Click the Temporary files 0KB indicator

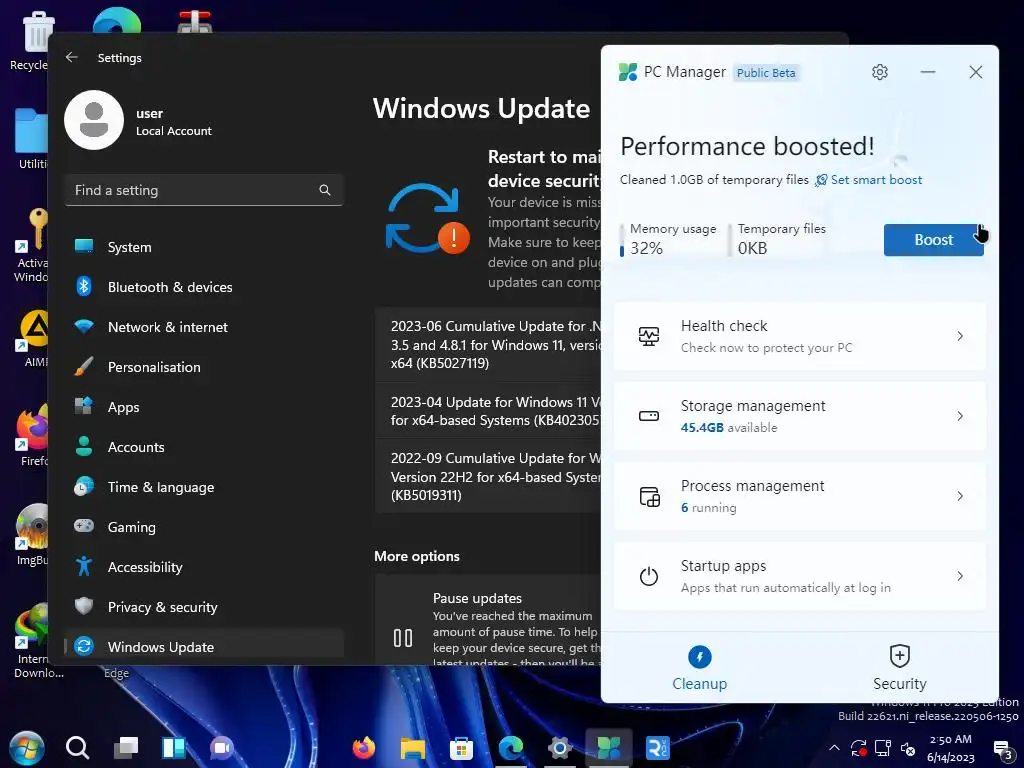[777, 239]
